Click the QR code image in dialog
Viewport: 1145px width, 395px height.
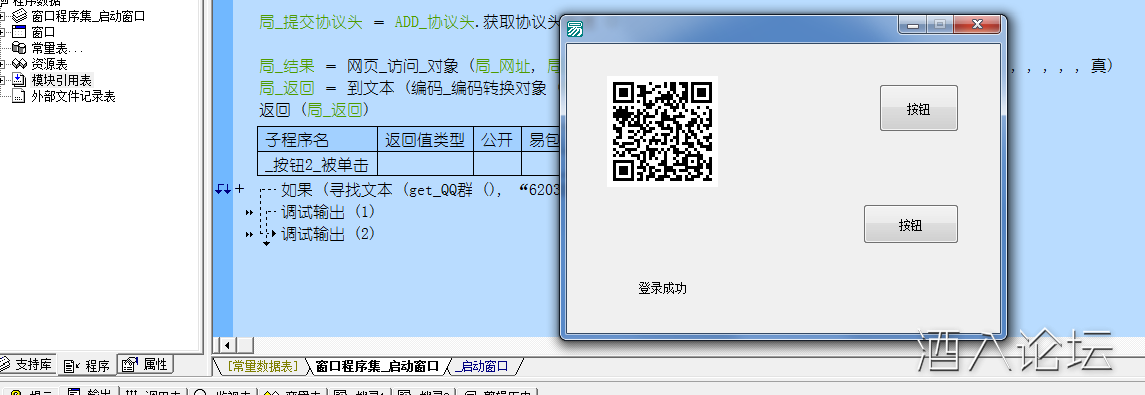tap(662, 131)
